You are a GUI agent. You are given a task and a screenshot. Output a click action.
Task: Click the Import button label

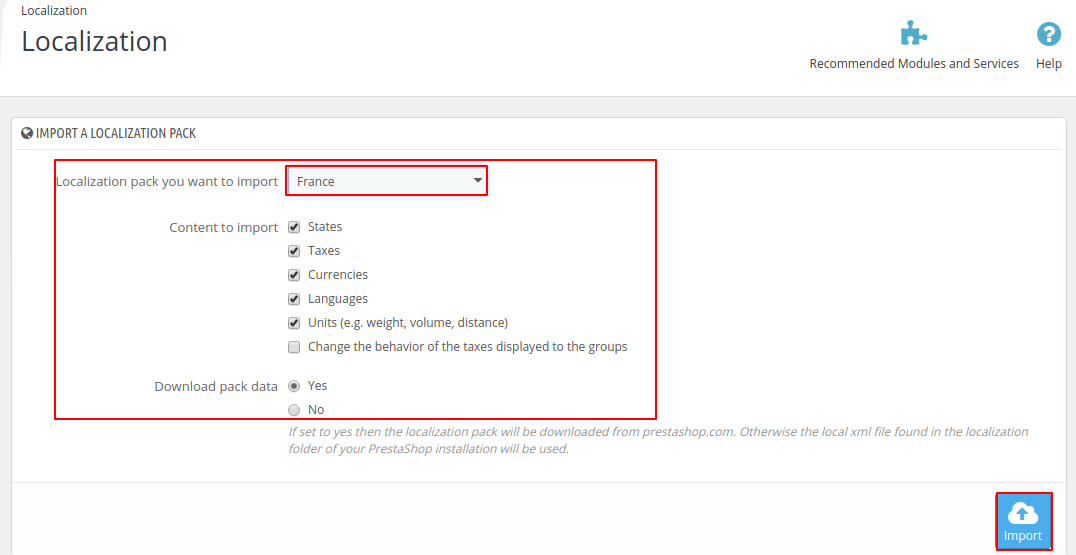point(1022,536)
